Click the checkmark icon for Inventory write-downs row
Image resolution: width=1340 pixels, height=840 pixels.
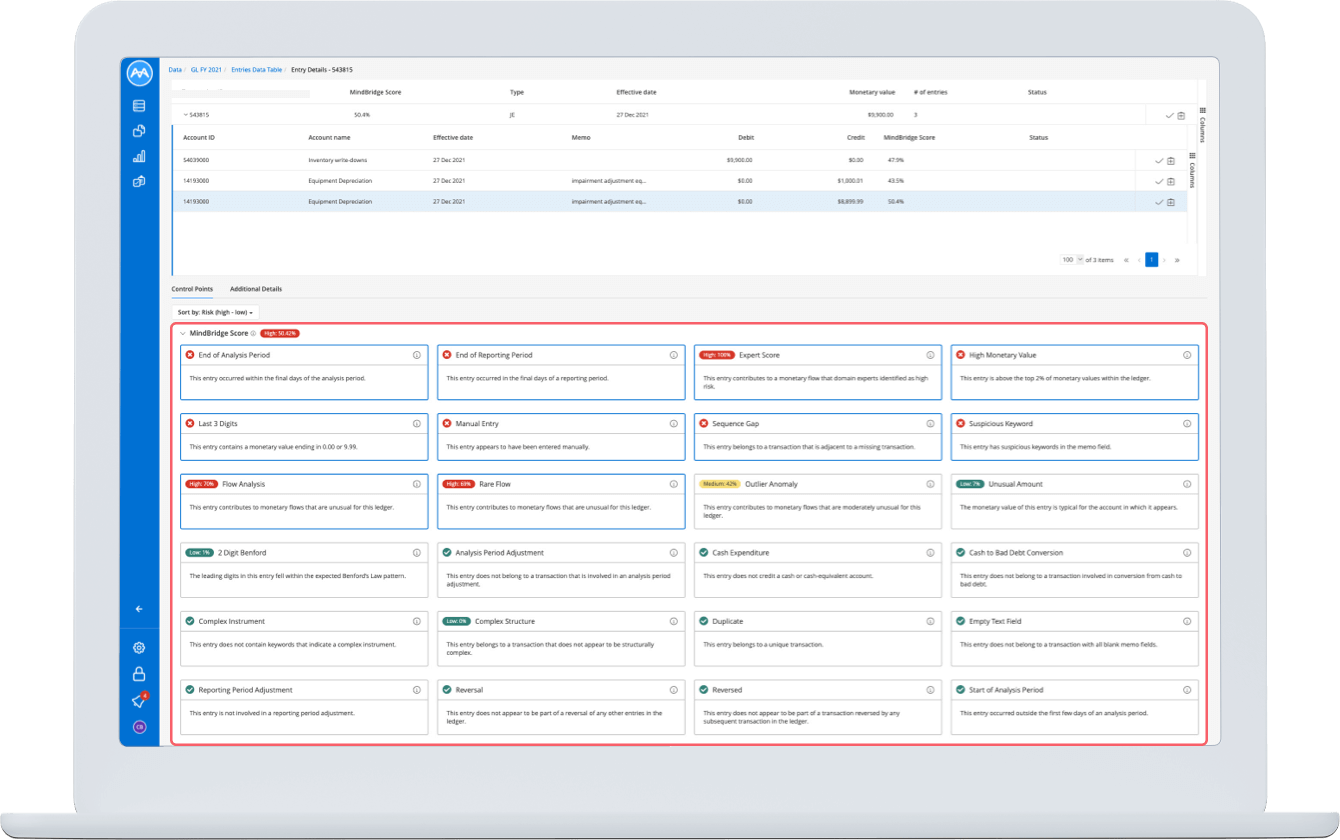[1159, 160]
